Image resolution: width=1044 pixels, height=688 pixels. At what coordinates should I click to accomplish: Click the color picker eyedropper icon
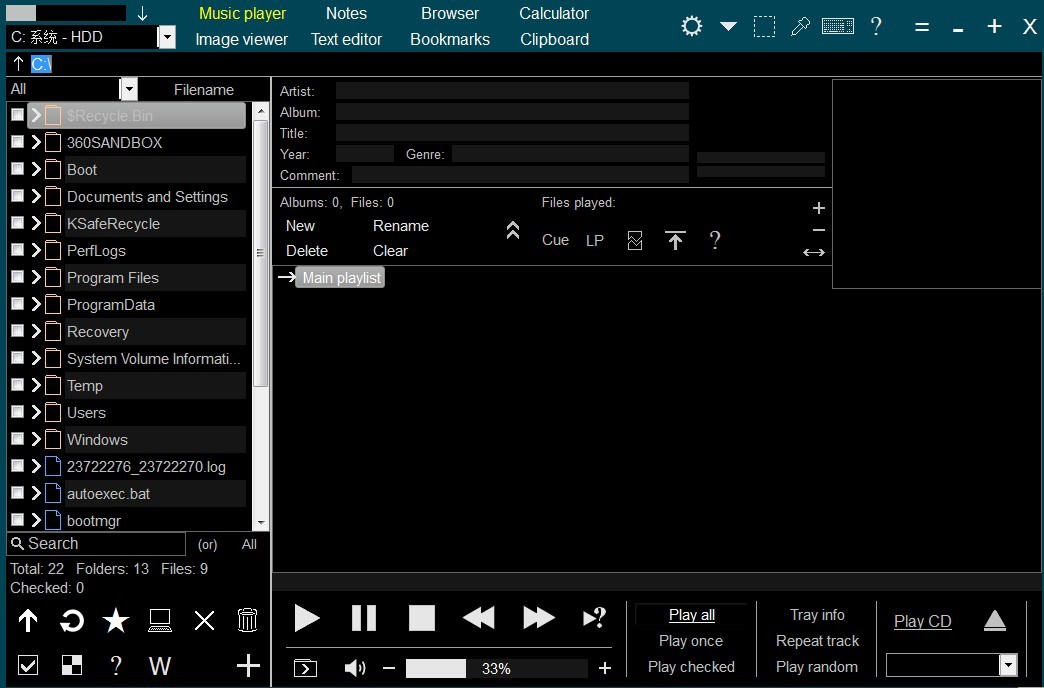[x=800, y=27]
